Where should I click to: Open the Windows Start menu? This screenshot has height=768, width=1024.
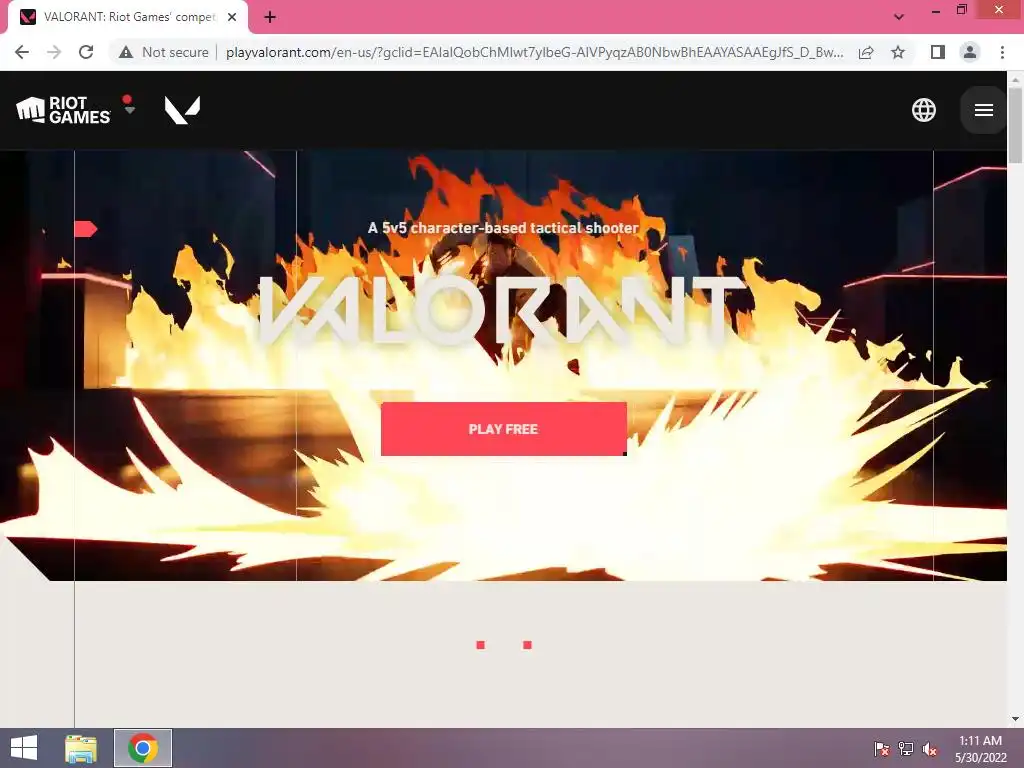(x=24, y=748)
